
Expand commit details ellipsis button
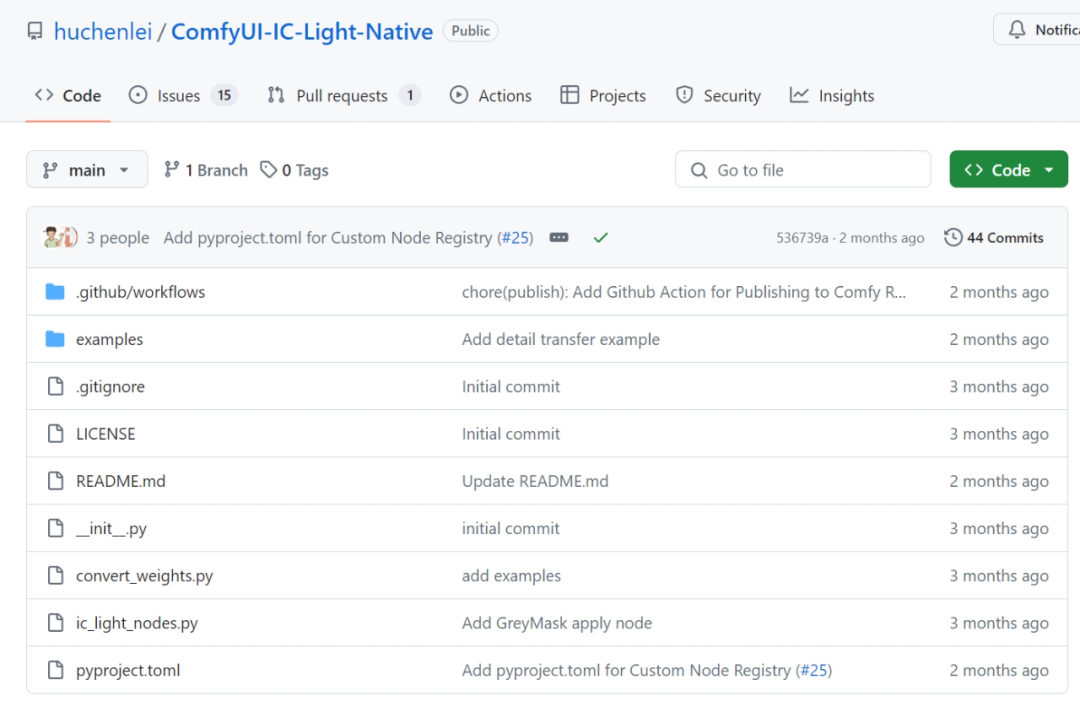point(559,238)
